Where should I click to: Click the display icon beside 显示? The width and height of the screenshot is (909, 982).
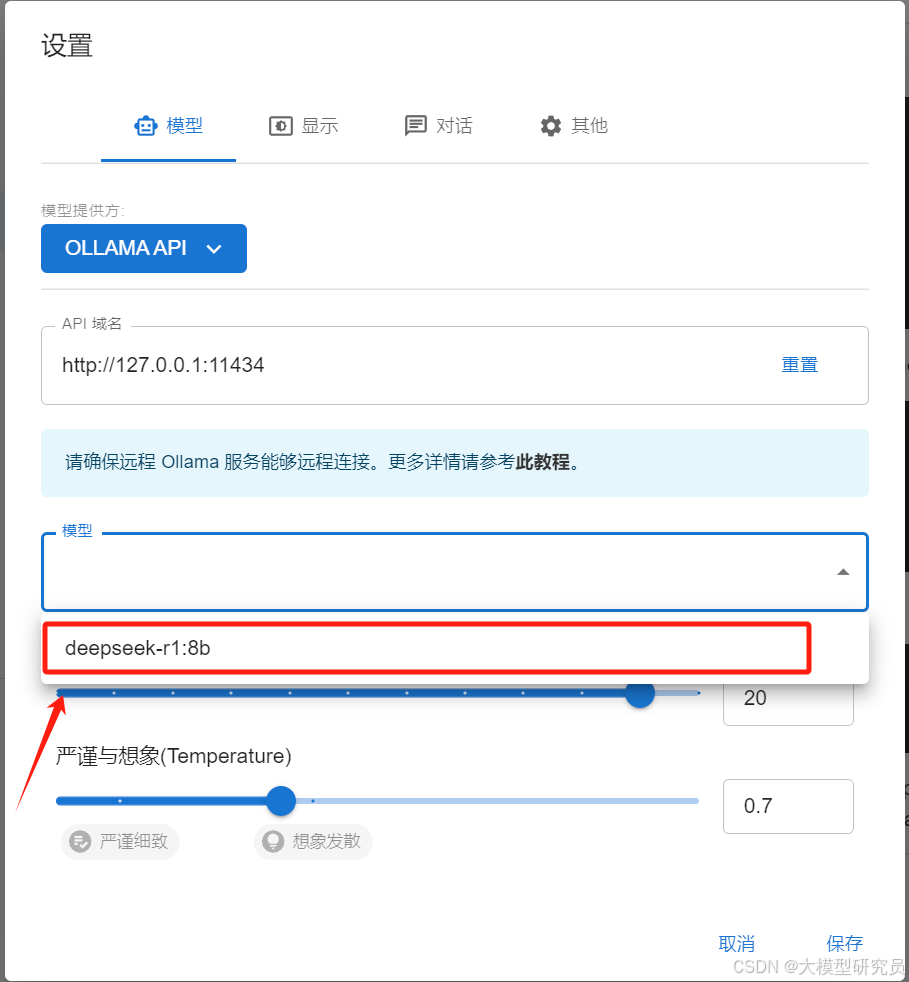click(281, 126)
